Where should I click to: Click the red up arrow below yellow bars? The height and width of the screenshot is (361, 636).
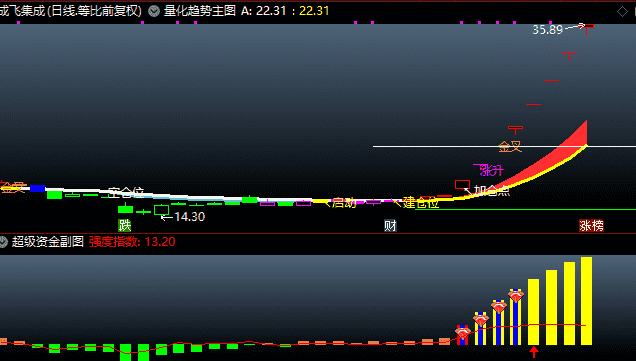pos(534,352)
